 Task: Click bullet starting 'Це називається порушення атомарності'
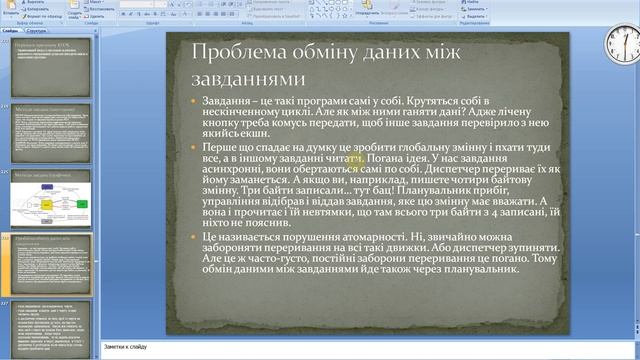(380, 253)
